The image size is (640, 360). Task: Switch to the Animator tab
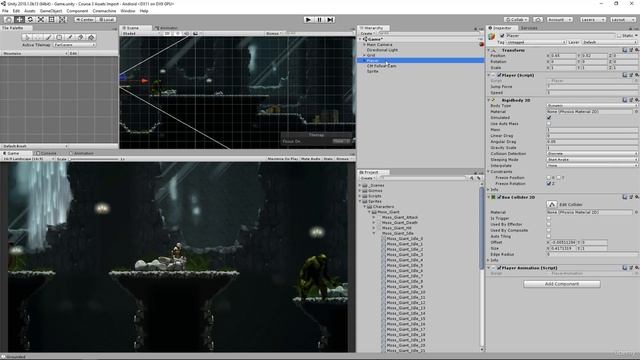pyautogui.click(x=167, y=28)
